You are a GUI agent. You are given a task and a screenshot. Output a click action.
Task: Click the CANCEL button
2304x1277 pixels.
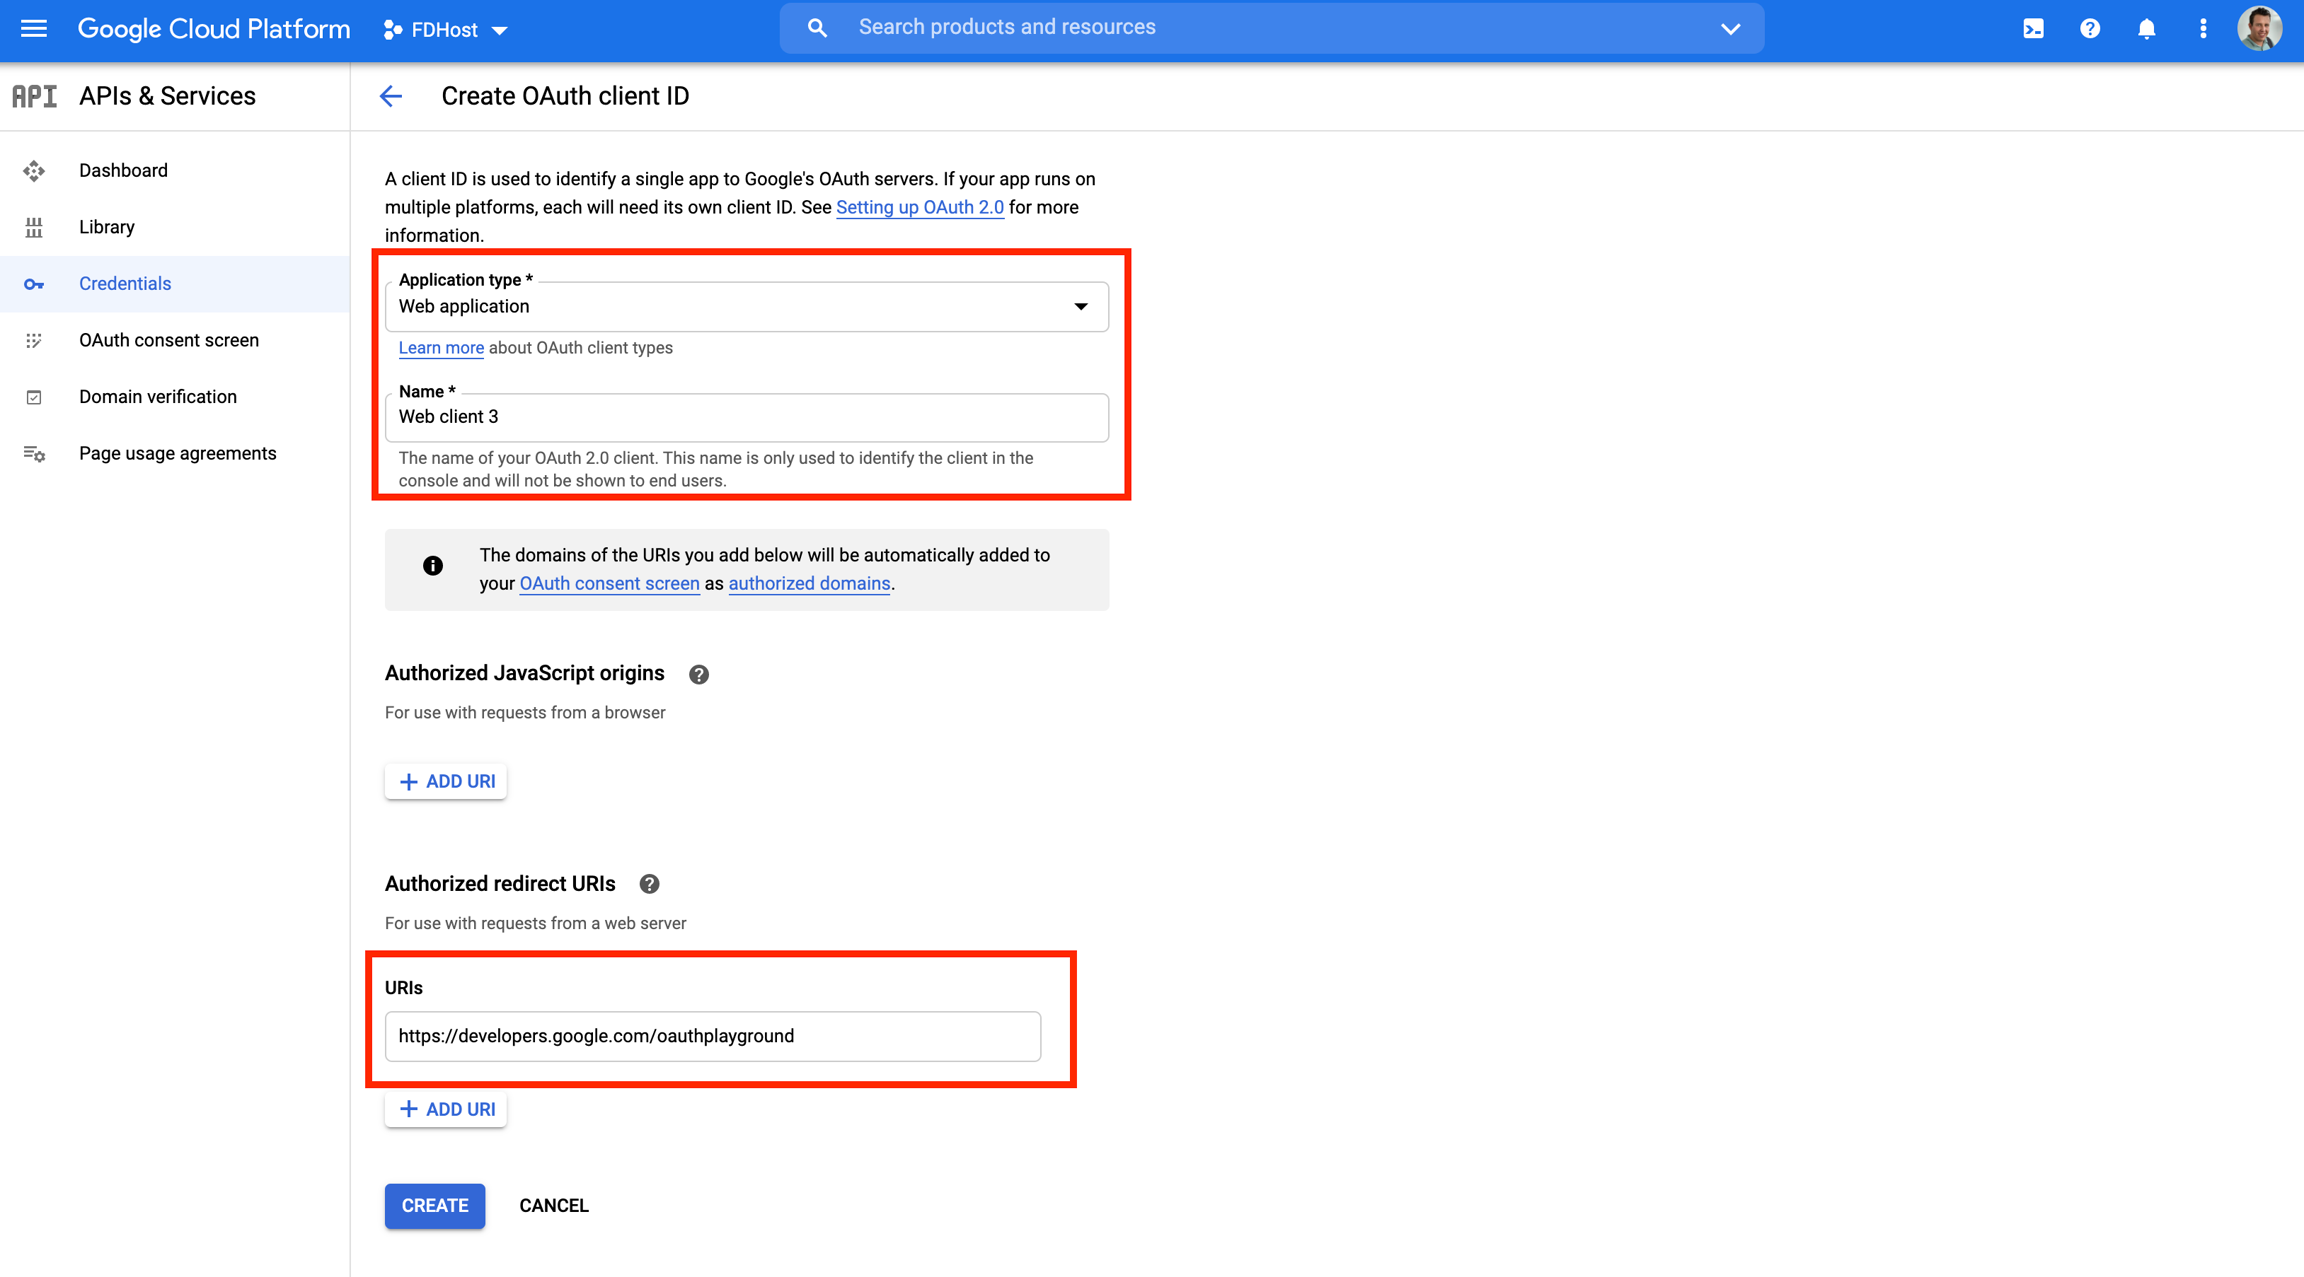[553, 1206]
